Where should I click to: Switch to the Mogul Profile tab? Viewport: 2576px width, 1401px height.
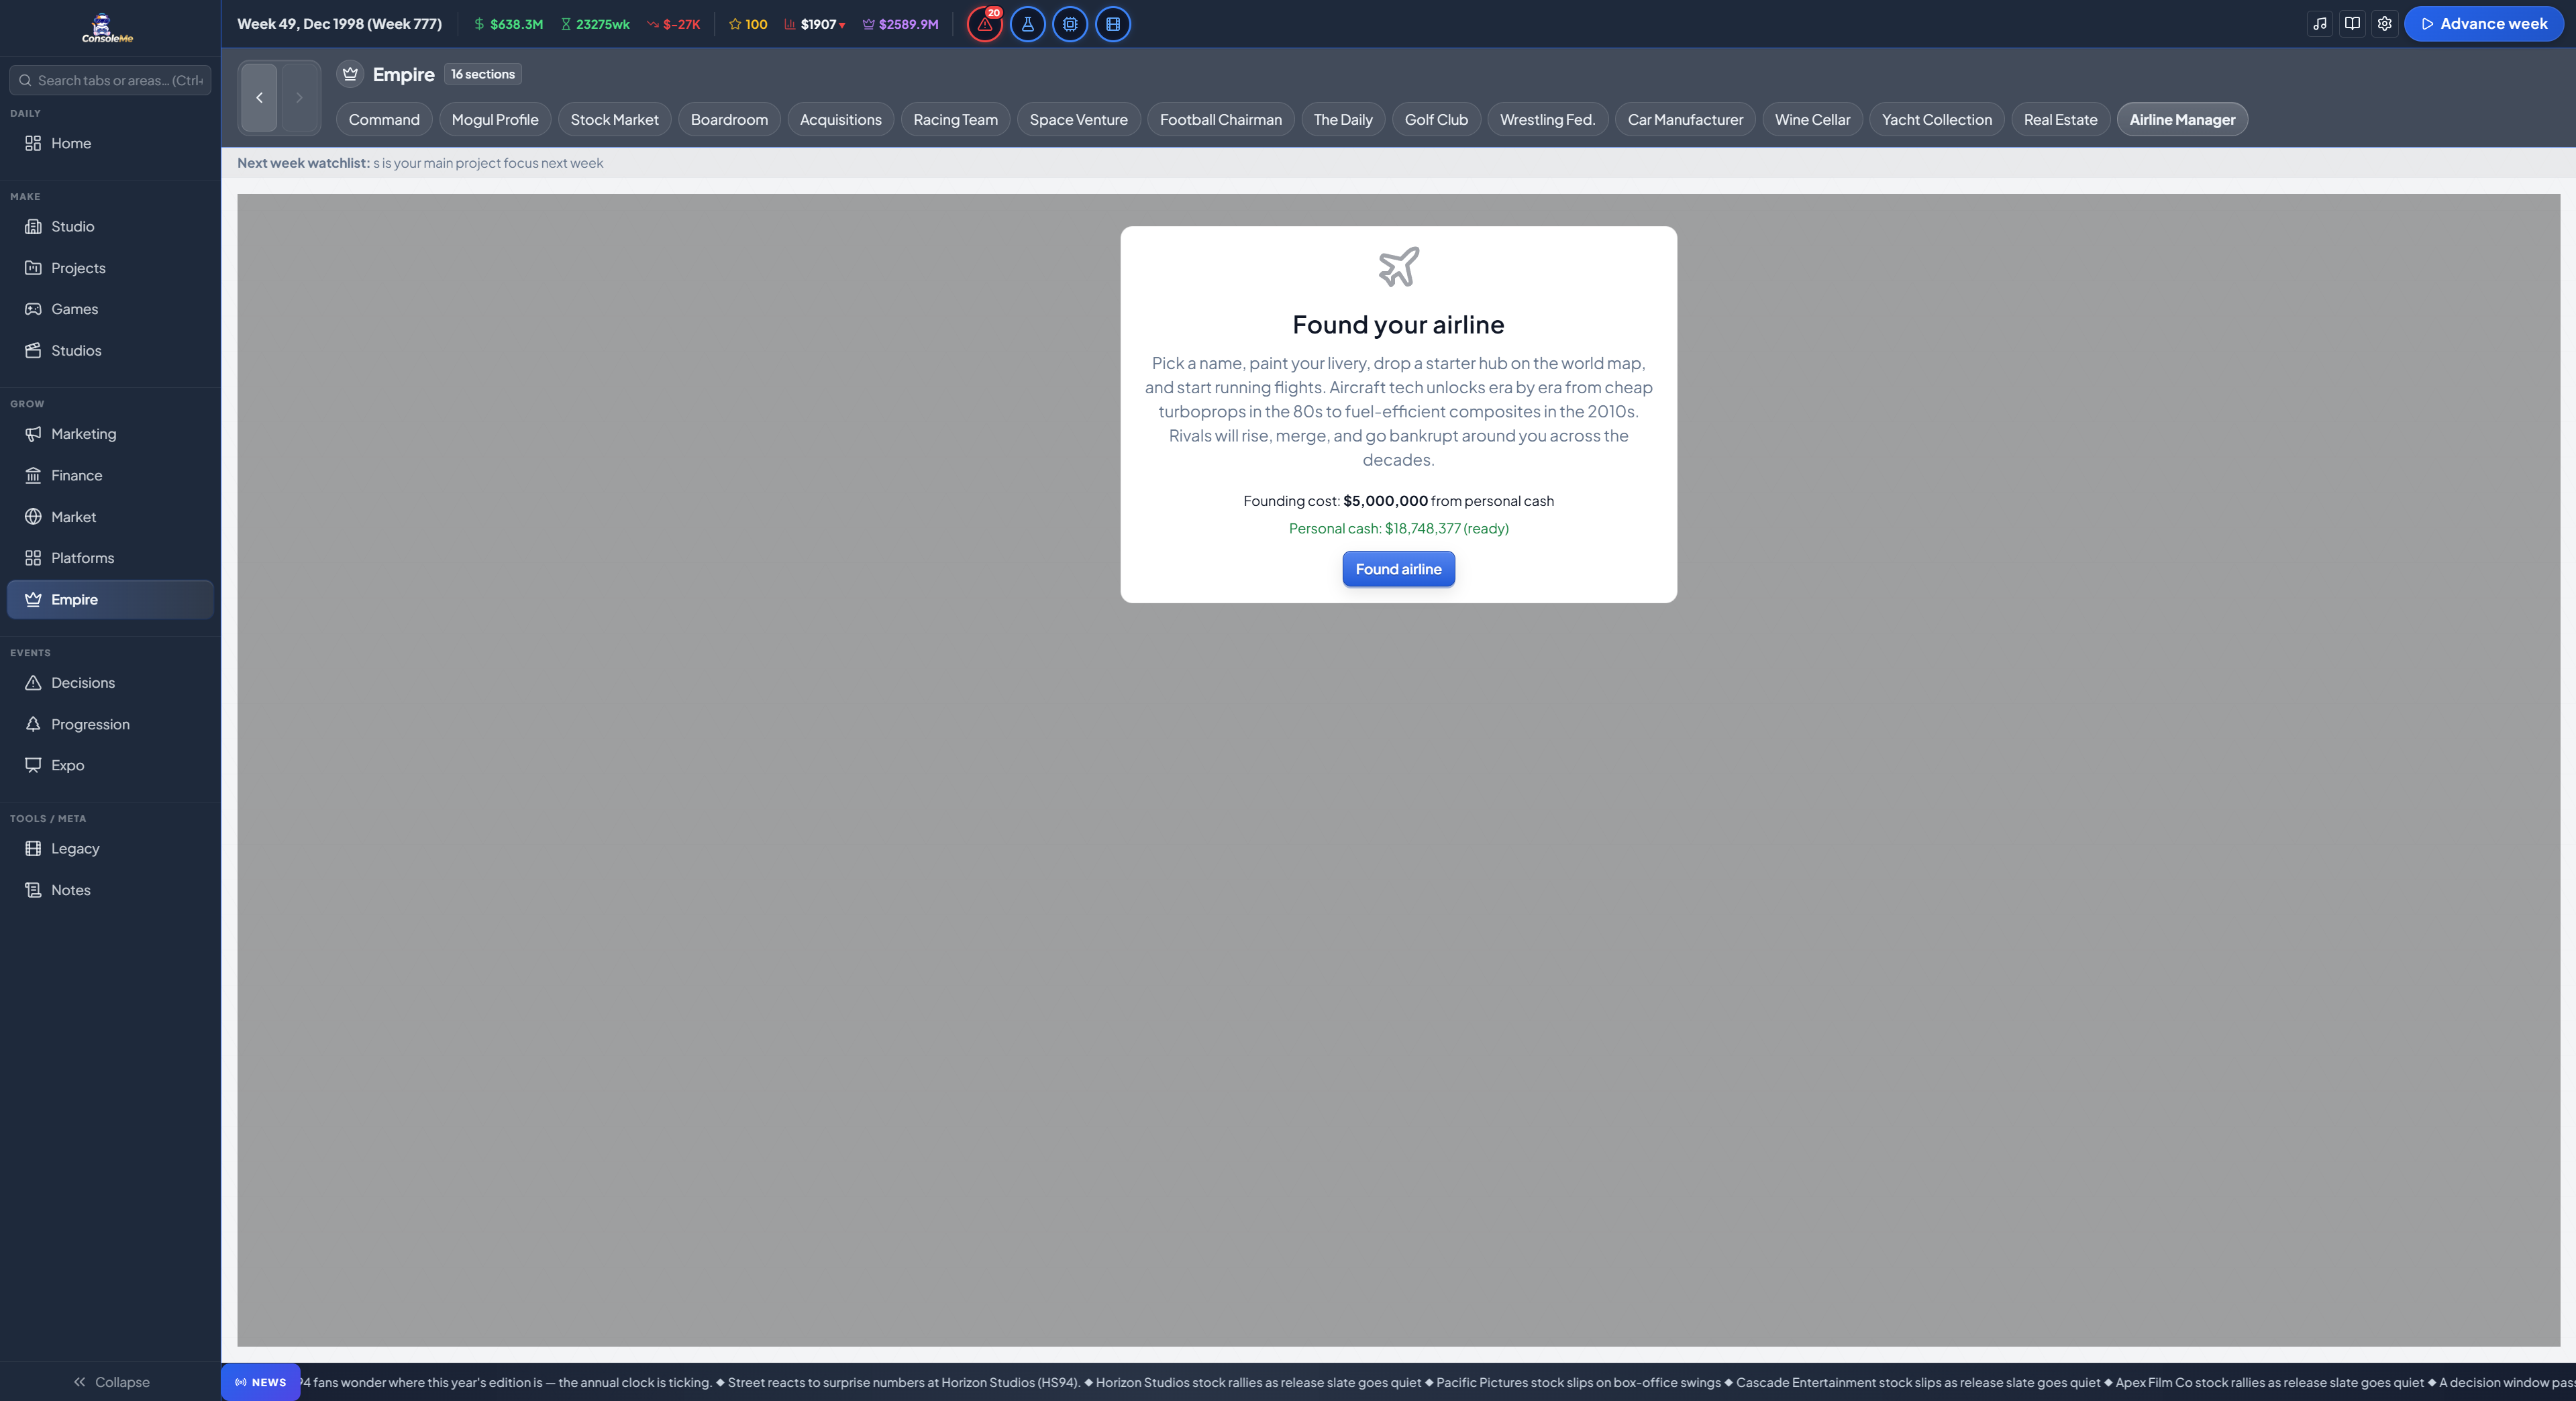tap(495, 119)
